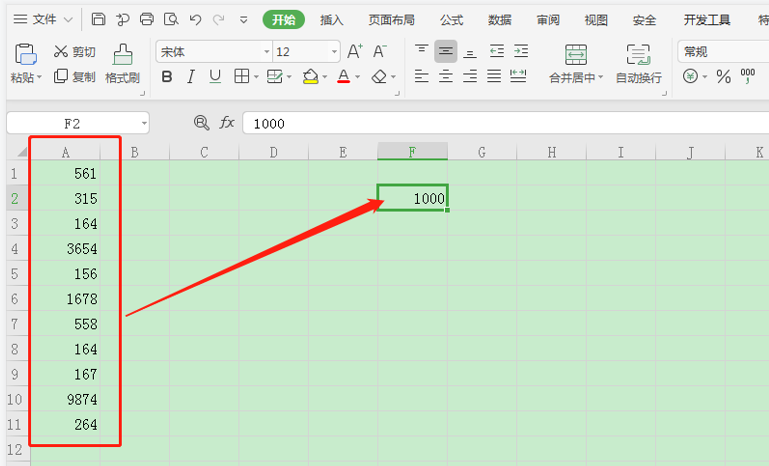The height and width of the screenshot is (466, 769).
Task: Toggle Bold formatting
Action: (167, 77)
